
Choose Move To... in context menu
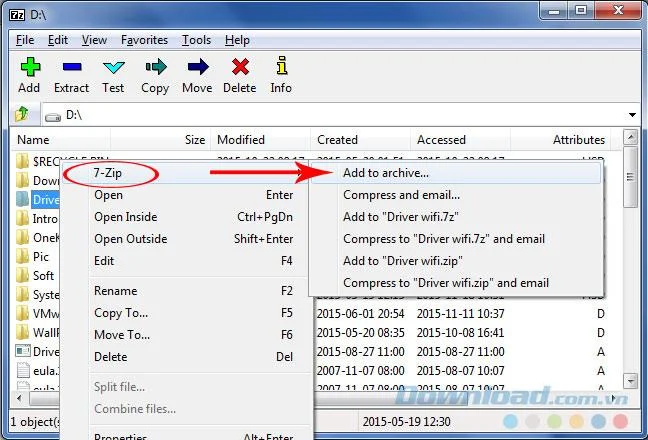pyautogui.click(x=185, y=334)
